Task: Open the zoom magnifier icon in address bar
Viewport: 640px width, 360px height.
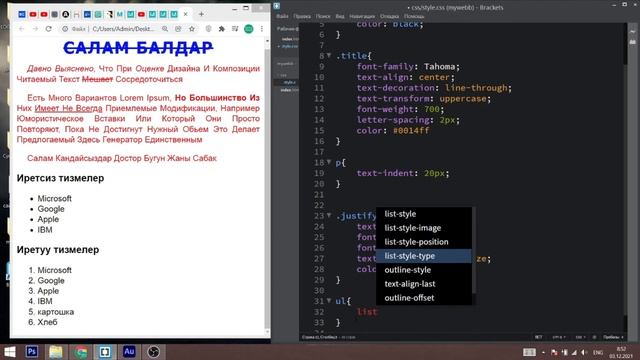Action: (x=165, y=29)
